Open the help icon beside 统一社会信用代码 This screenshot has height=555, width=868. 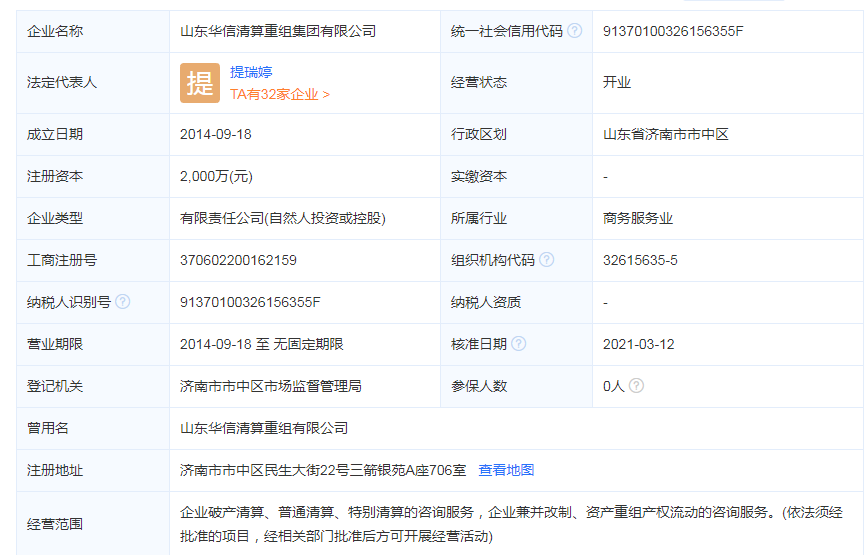click(575, 30)
